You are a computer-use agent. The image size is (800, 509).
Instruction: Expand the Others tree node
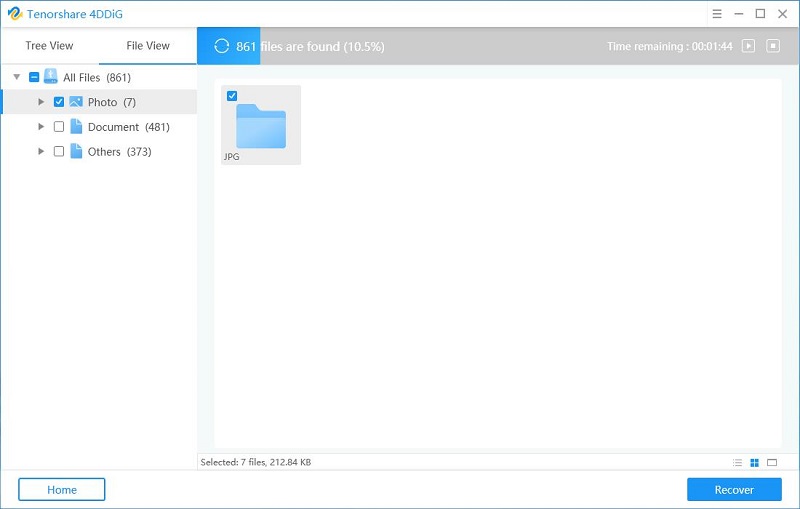(41, 151)
